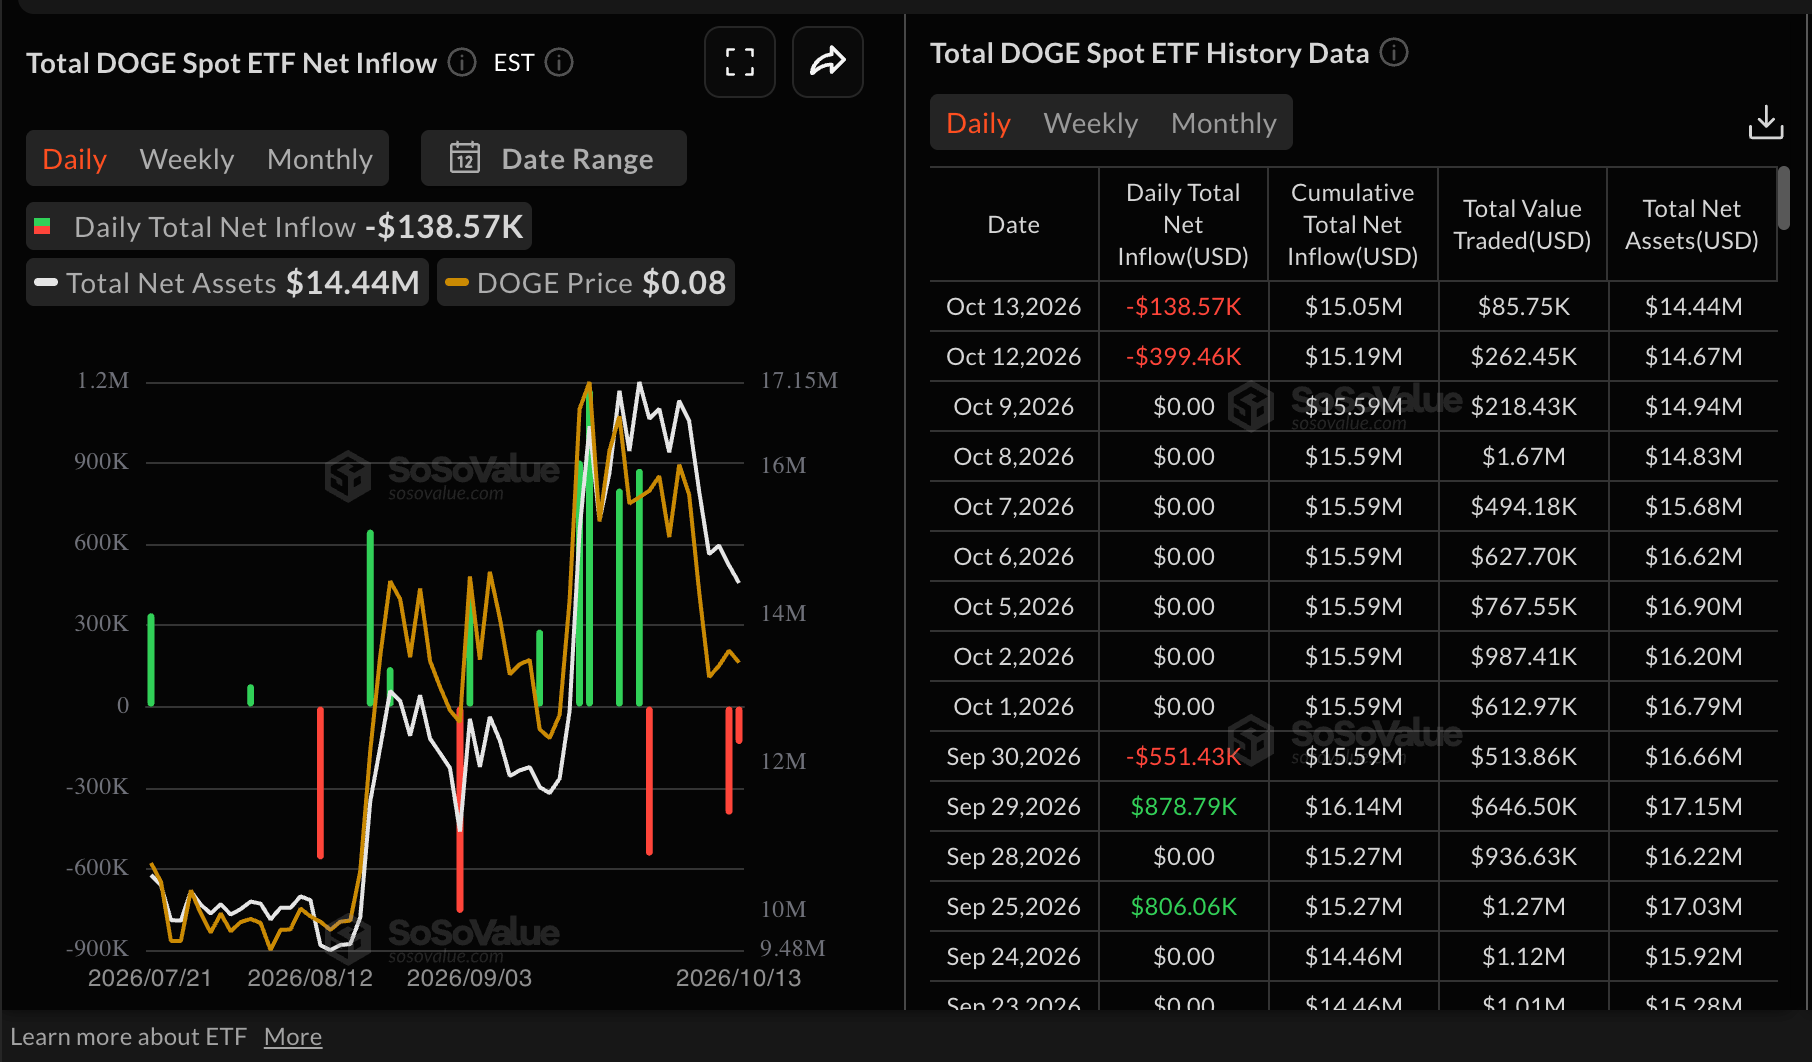
Task: Click Cumulative Total Net Inflow(USD) header
Action: tap(1353, 225)
